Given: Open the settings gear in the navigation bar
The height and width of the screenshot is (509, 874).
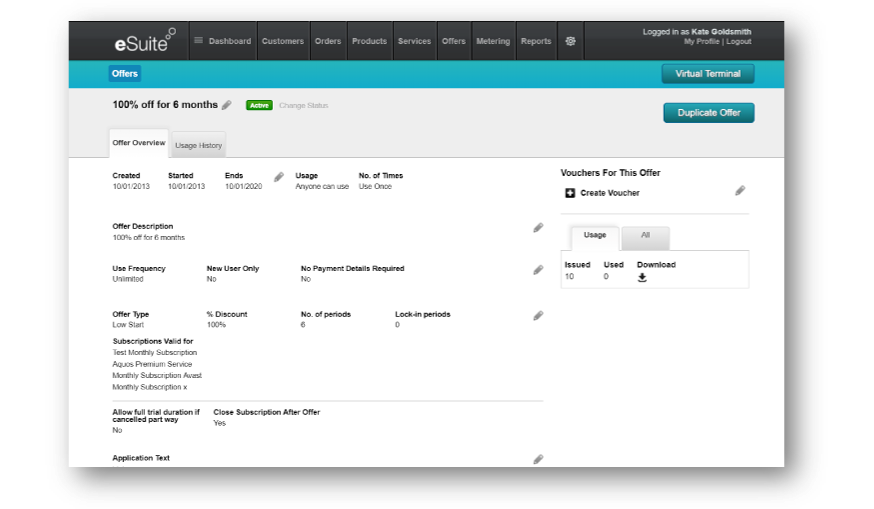Looking at the screenshot, I should pos(570,41).
